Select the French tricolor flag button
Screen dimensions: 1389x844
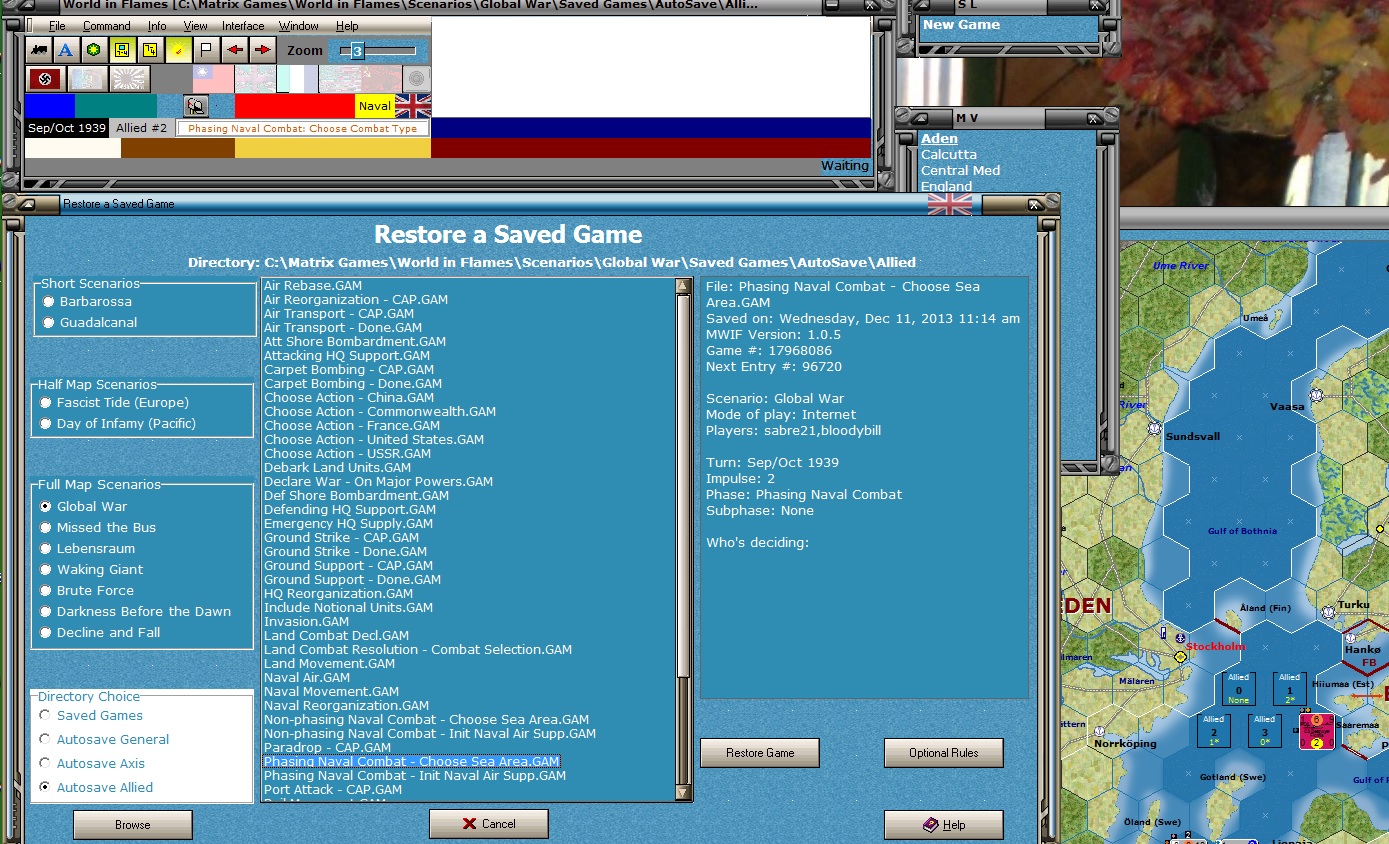(297, 79)
